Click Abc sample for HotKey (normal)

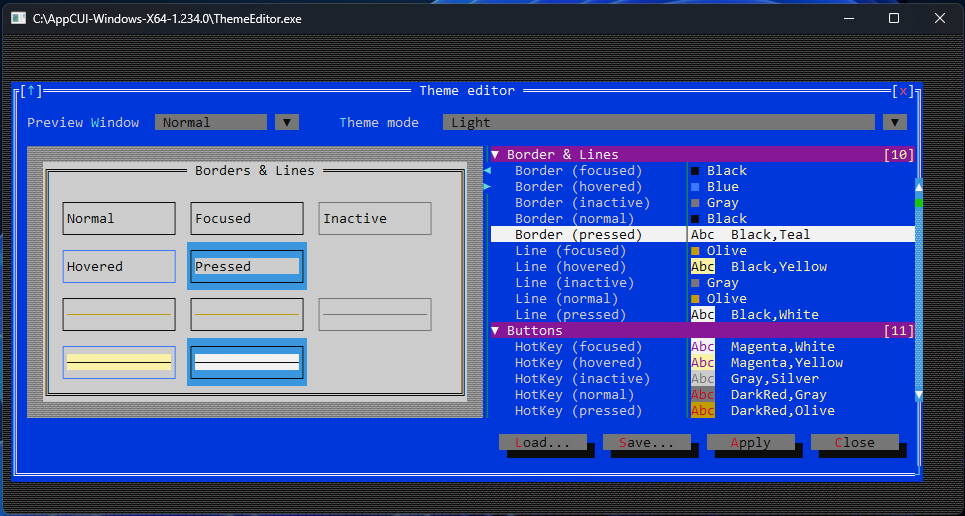click(x=703, y=395)
